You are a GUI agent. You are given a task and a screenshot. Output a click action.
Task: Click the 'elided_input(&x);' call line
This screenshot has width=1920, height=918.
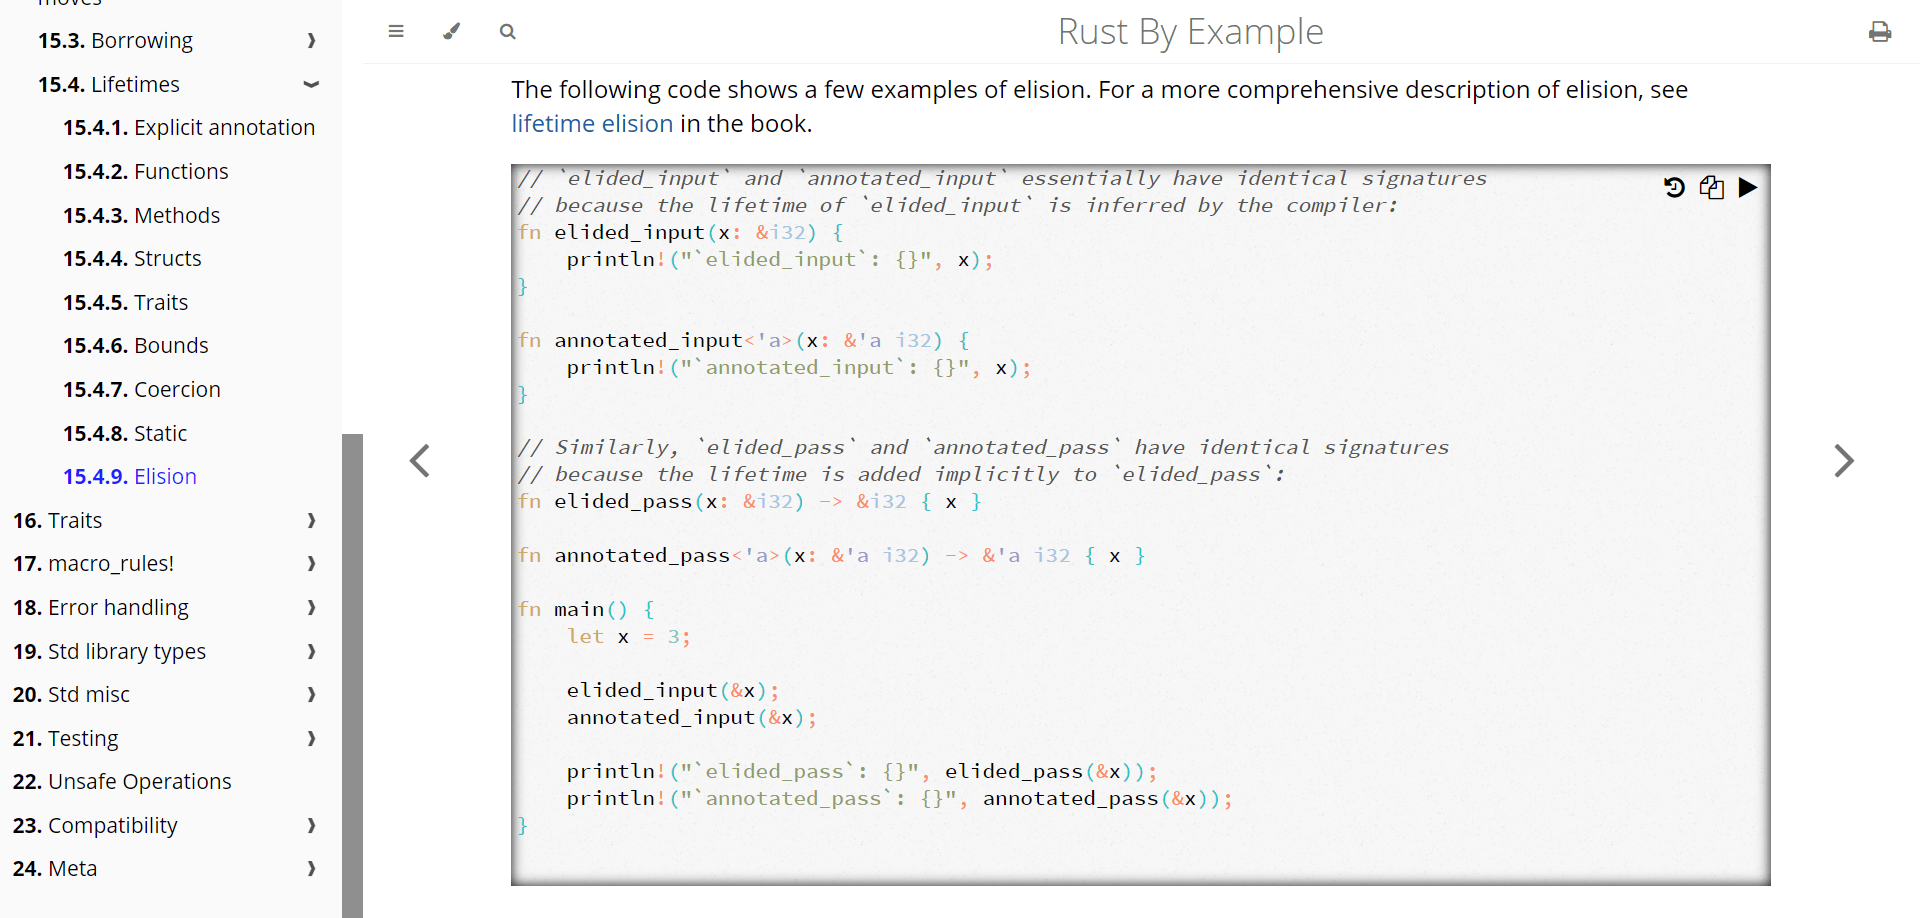pyautogui.click(x=672, y=690)
